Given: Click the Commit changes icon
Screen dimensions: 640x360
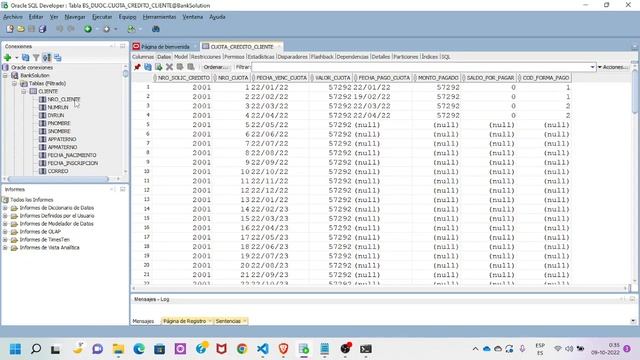Looking at the screenshot, I should click(x=180, y=67).
